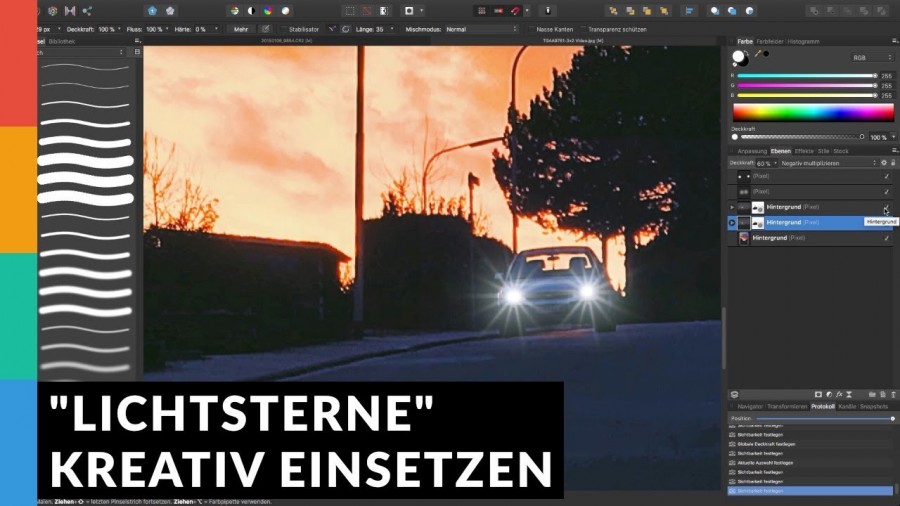Click the Protokoll Position slider

point(825,419)
